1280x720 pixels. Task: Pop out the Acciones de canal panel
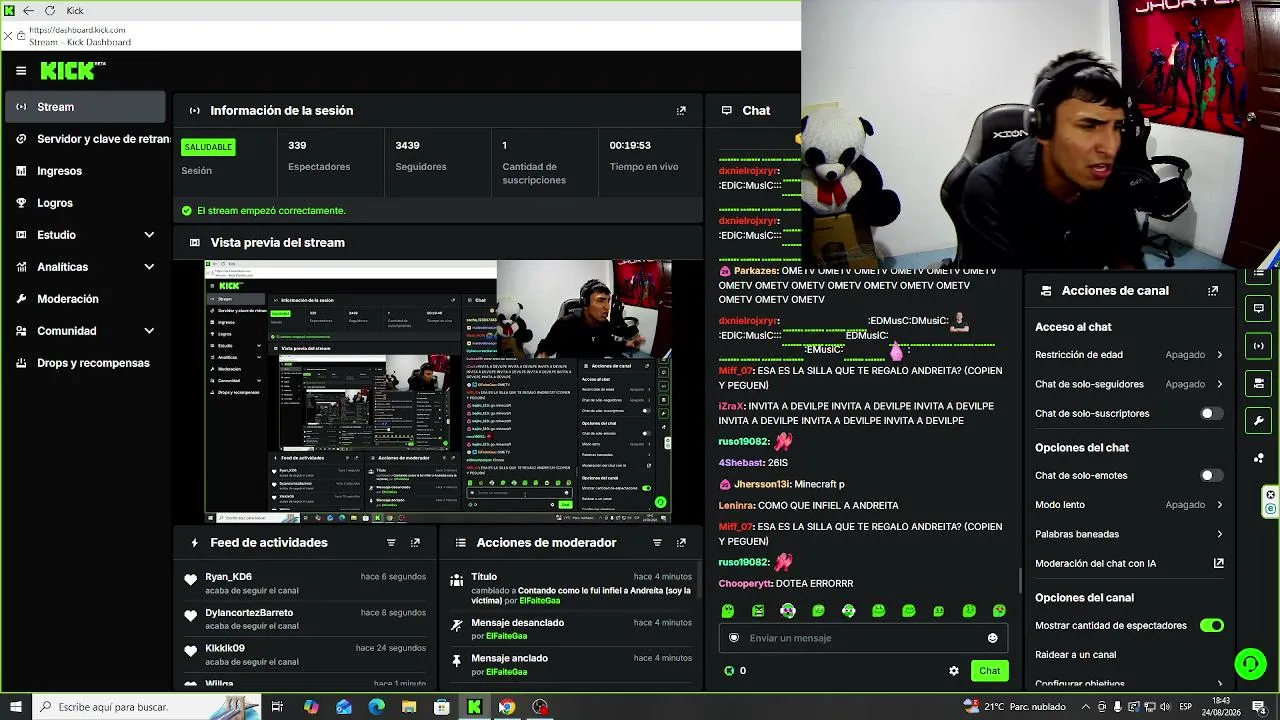[x=1213, y=291]
